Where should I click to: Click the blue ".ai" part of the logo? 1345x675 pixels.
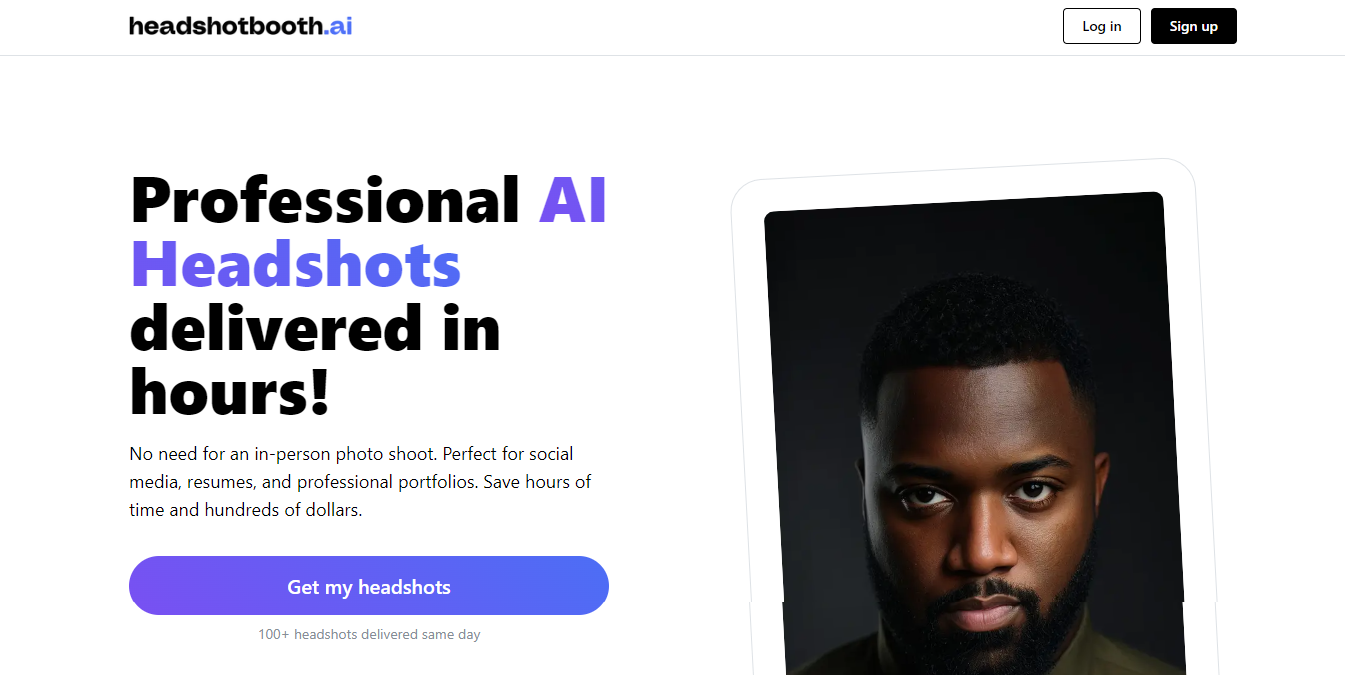click(337, 26)
